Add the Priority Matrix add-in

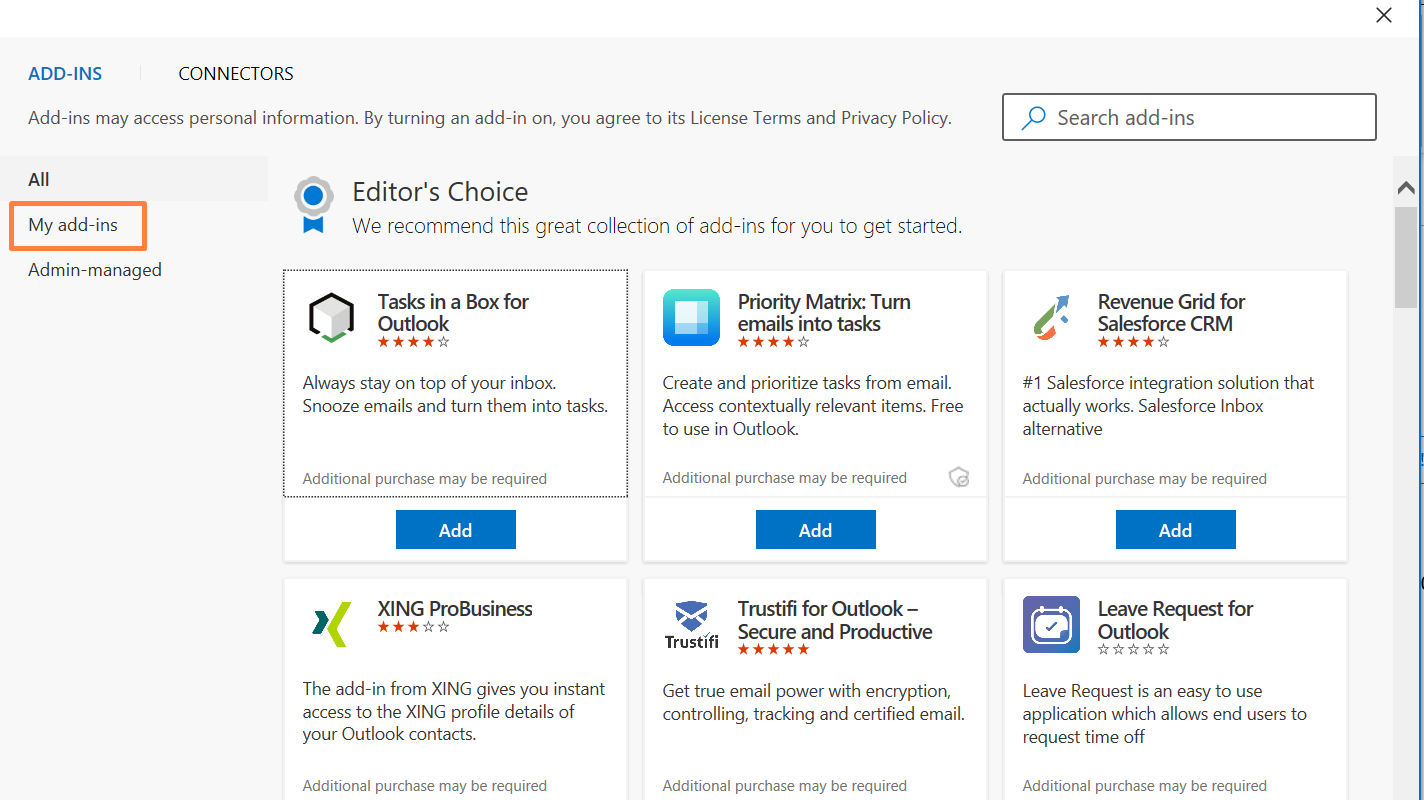(x=815, y=530)
